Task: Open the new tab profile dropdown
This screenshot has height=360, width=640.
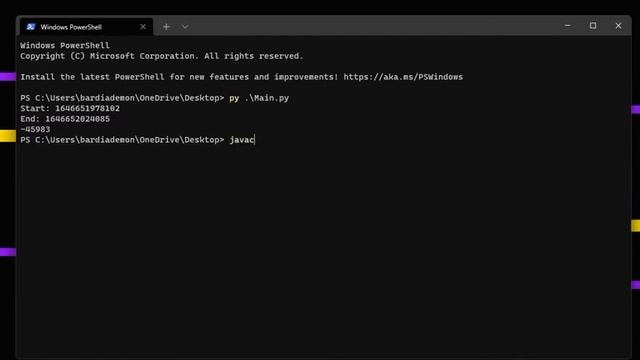Action: tap(185, 27)
